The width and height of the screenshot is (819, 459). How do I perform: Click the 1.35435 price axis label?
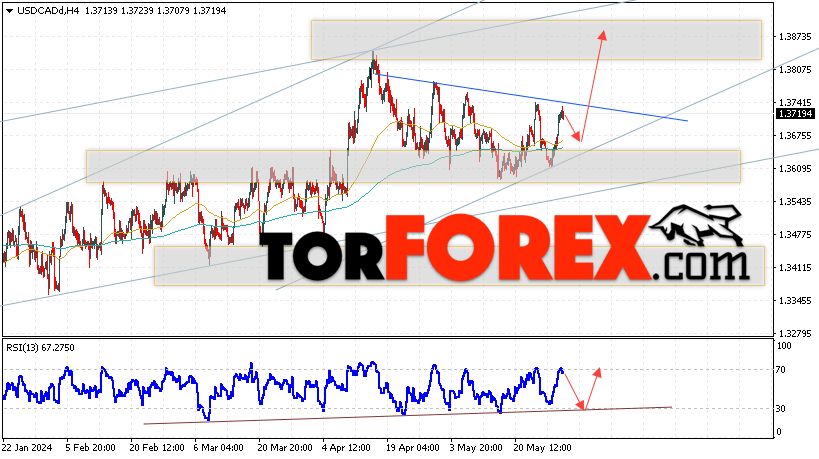click(x=795, y=202)
